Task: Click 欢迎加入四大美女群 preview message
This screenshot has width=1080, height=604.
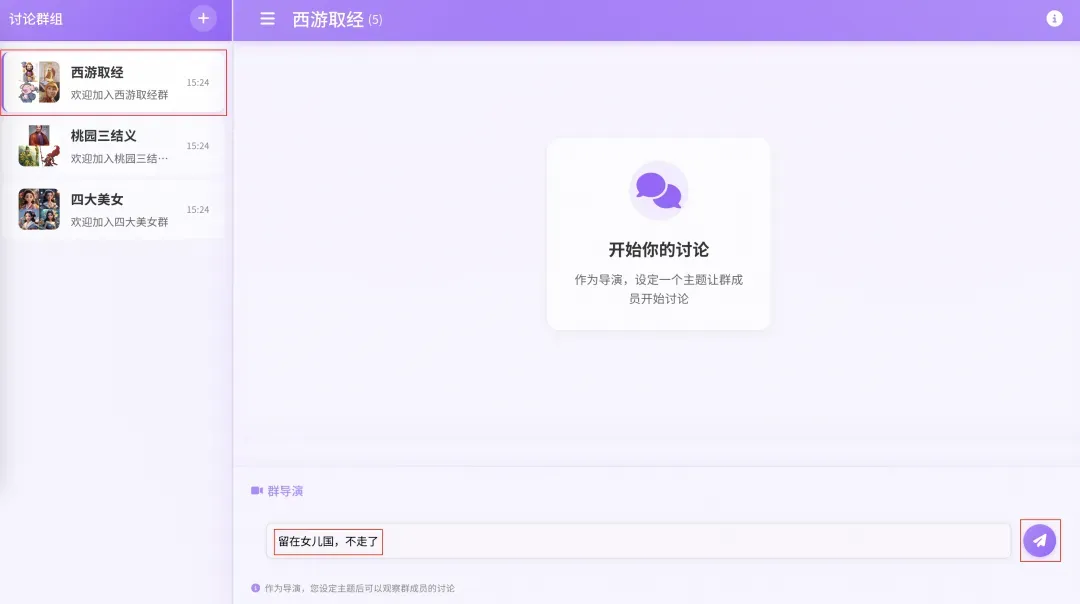Action: point(119,222)
